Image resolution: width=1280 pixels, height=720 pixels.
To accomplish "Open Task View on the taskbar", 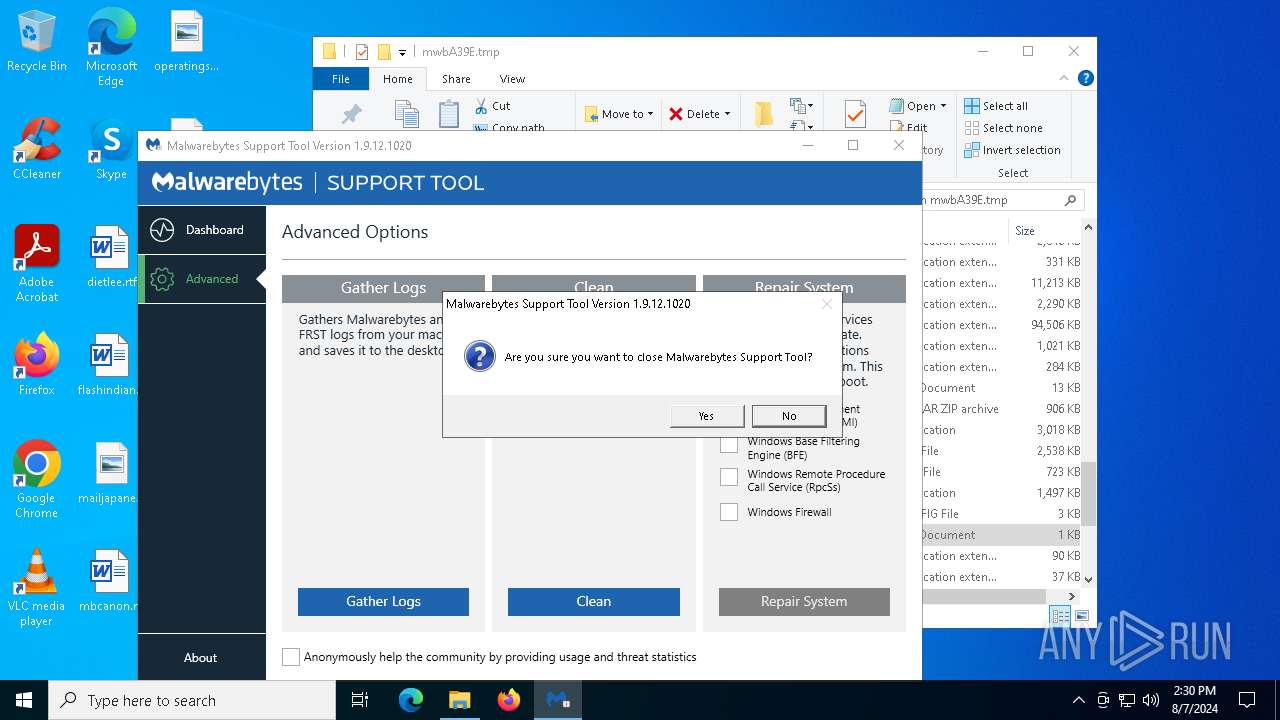I will coord(361,700).
